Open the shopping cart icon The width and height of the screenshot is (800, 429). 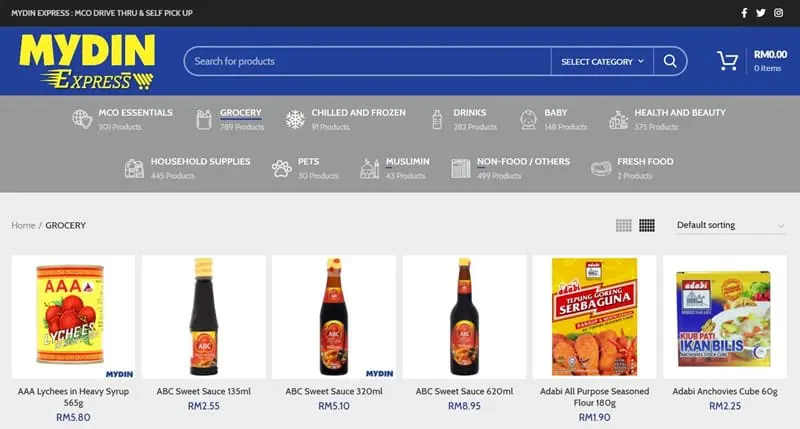727,61
